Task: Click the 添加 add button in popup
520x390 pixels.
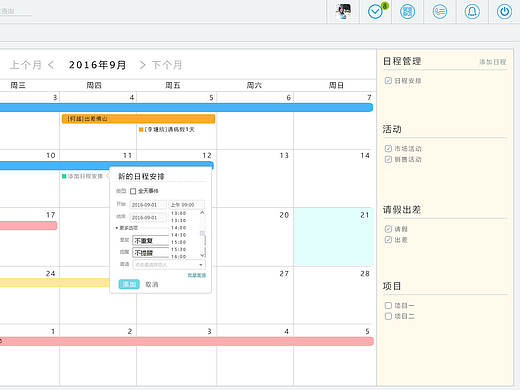Action: point(129,284)
